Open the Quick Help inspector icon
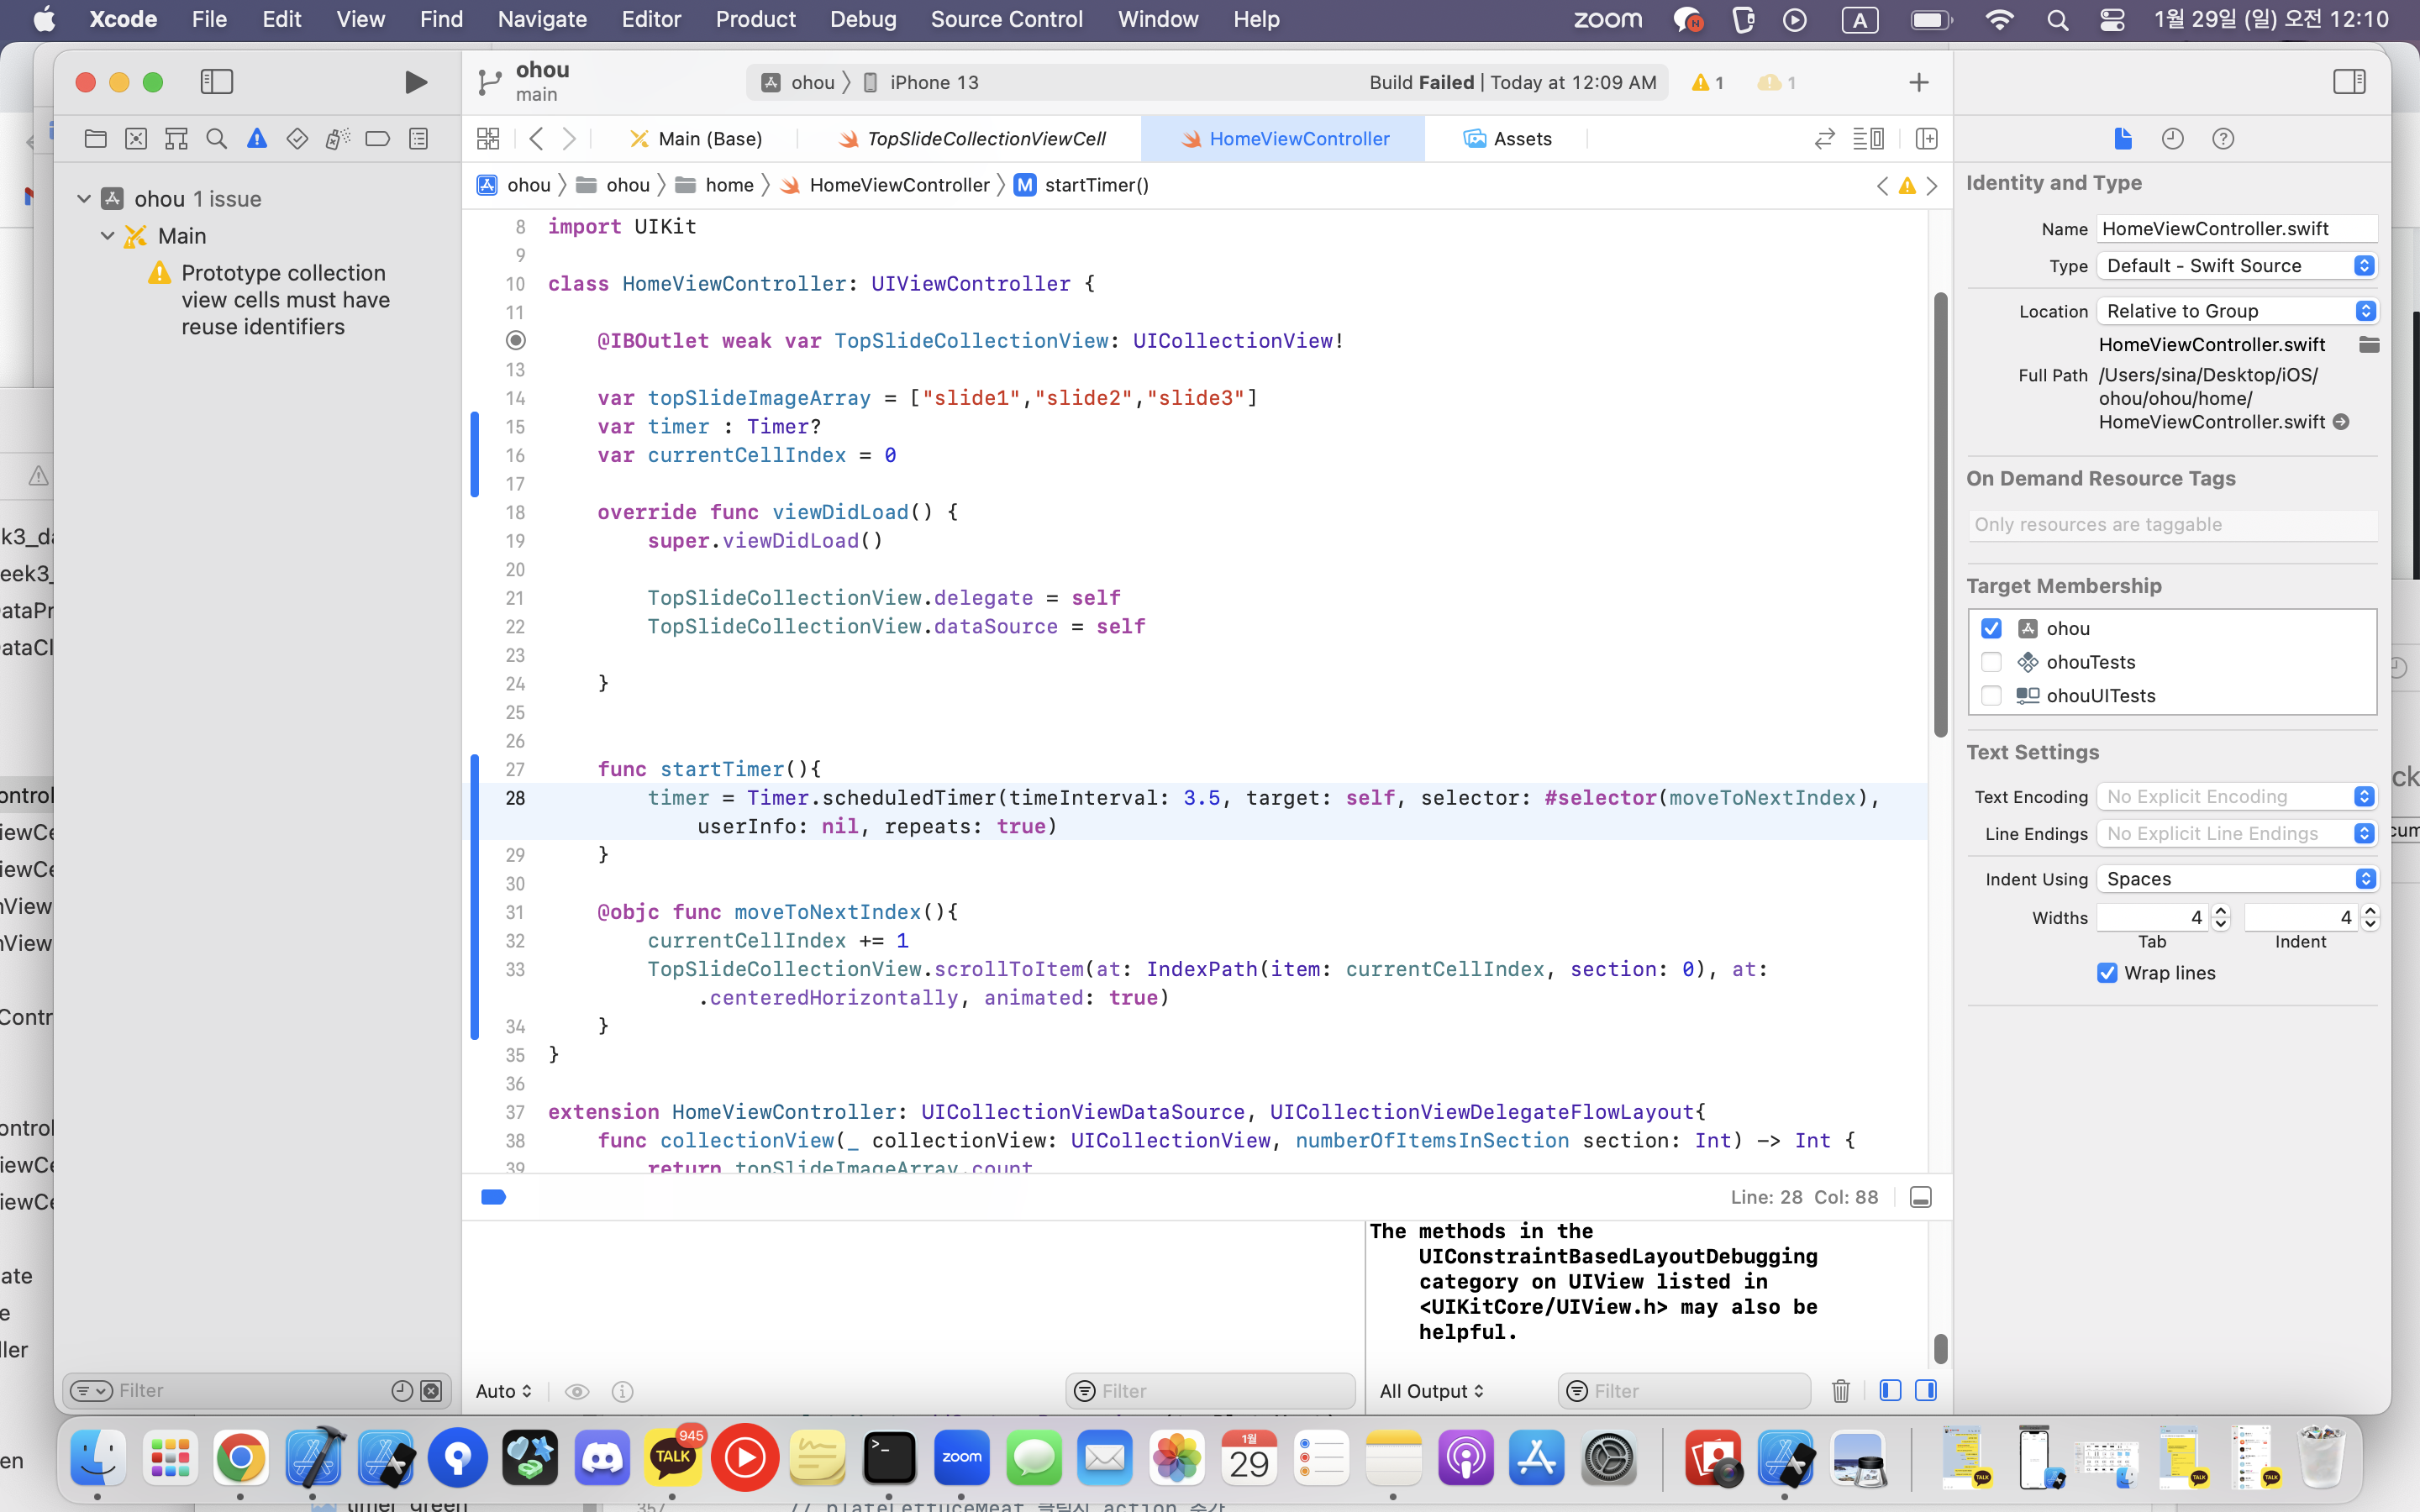 (2222, 139)
